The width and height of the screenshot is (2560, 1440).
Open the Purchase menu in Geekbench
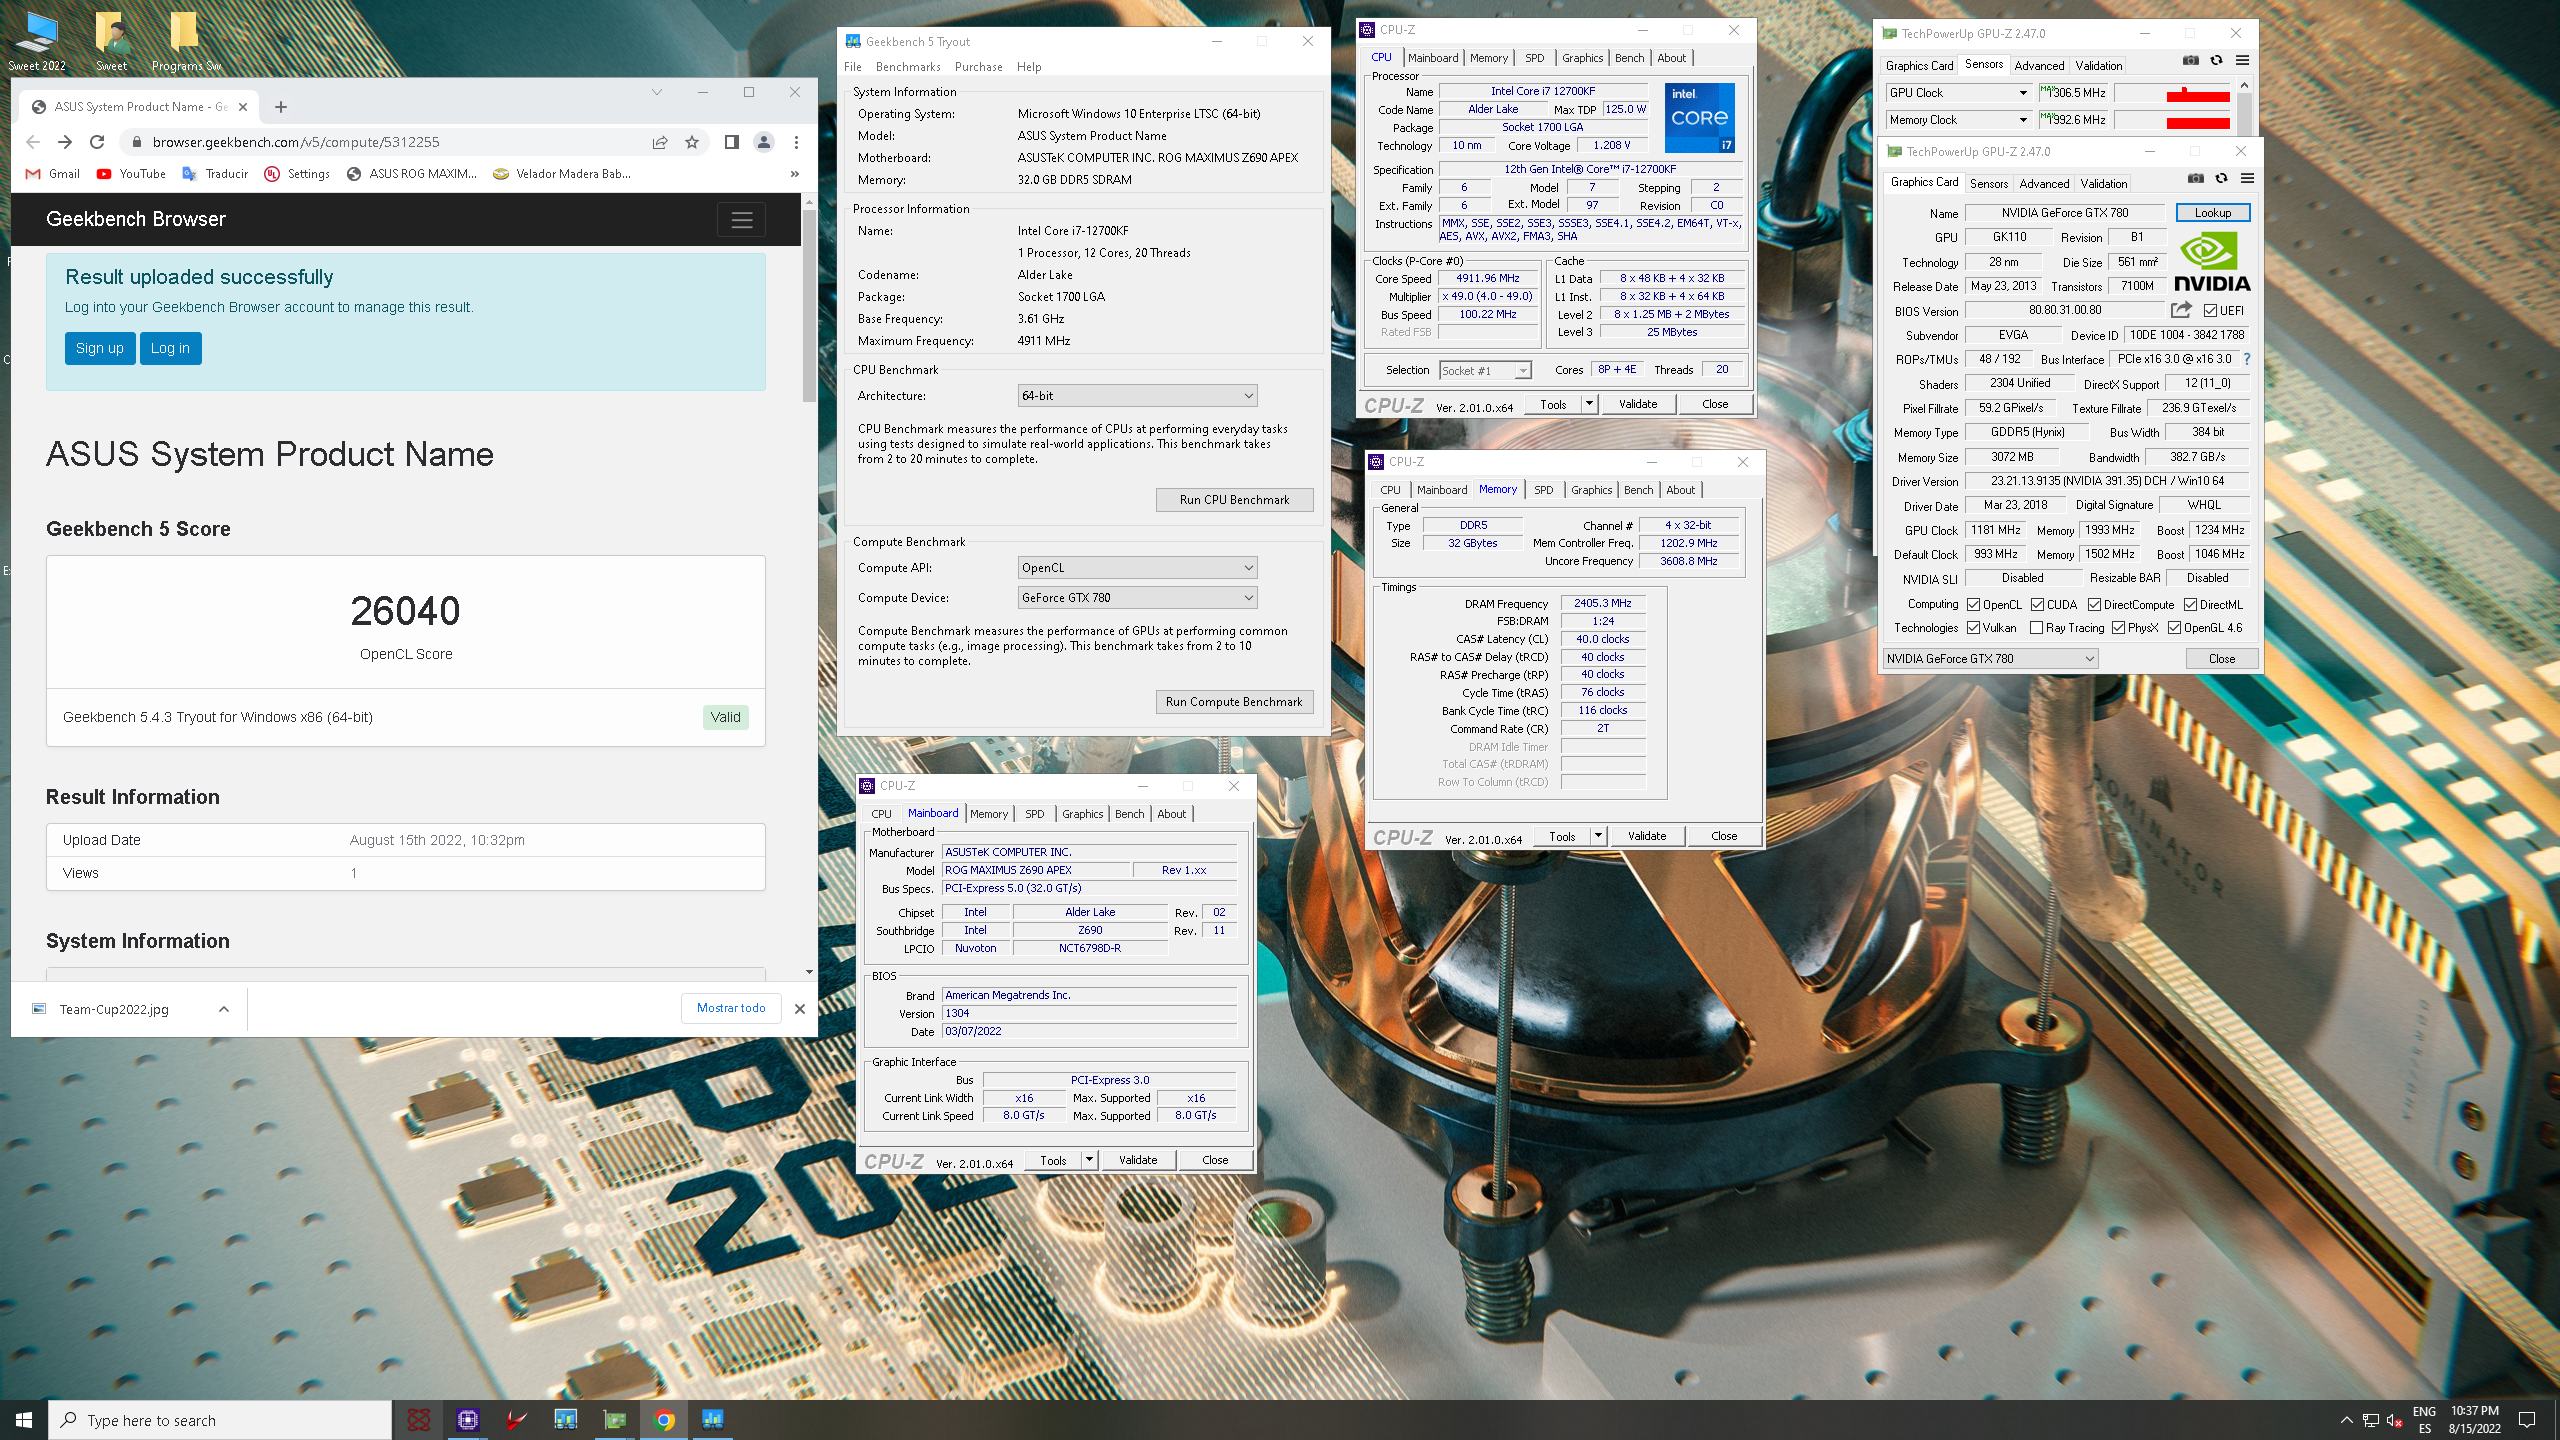(x=978, y=67)
